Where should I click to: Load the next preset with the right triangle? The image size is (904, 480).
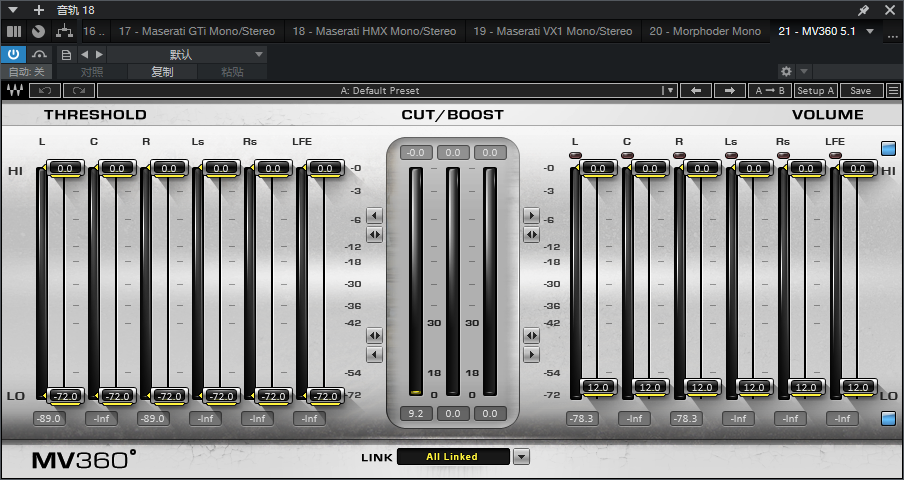coord(99,55)
